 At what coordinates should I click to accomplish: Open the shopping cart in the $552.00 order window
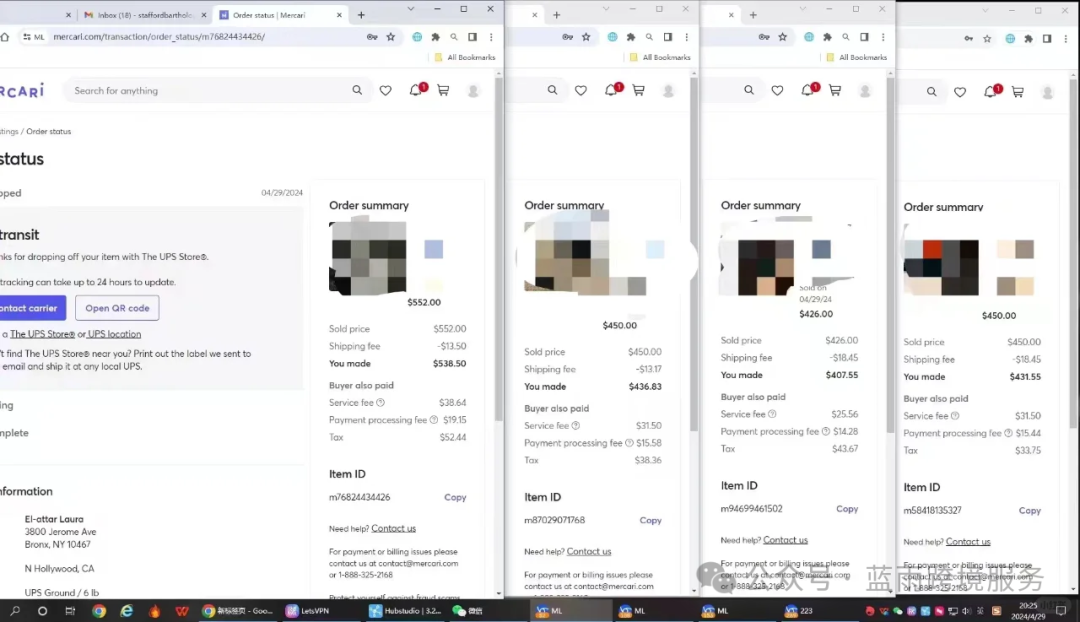[x=444, y=90]
